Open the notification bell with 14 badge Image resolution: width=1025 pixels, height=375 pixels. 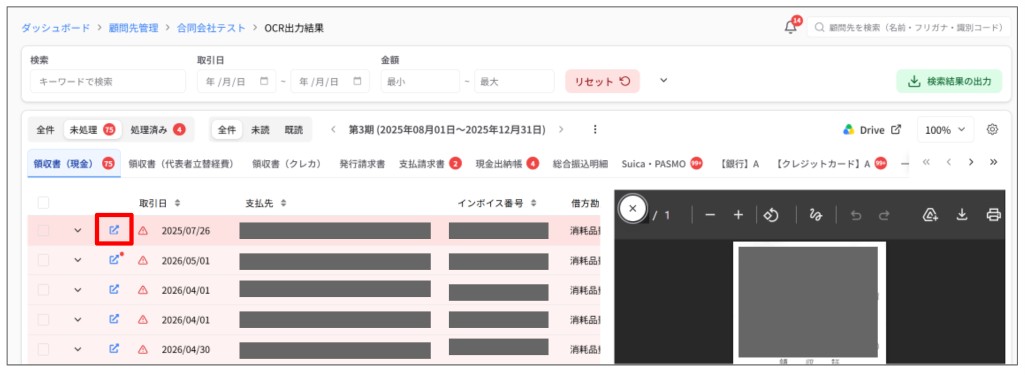pos(791,27)
